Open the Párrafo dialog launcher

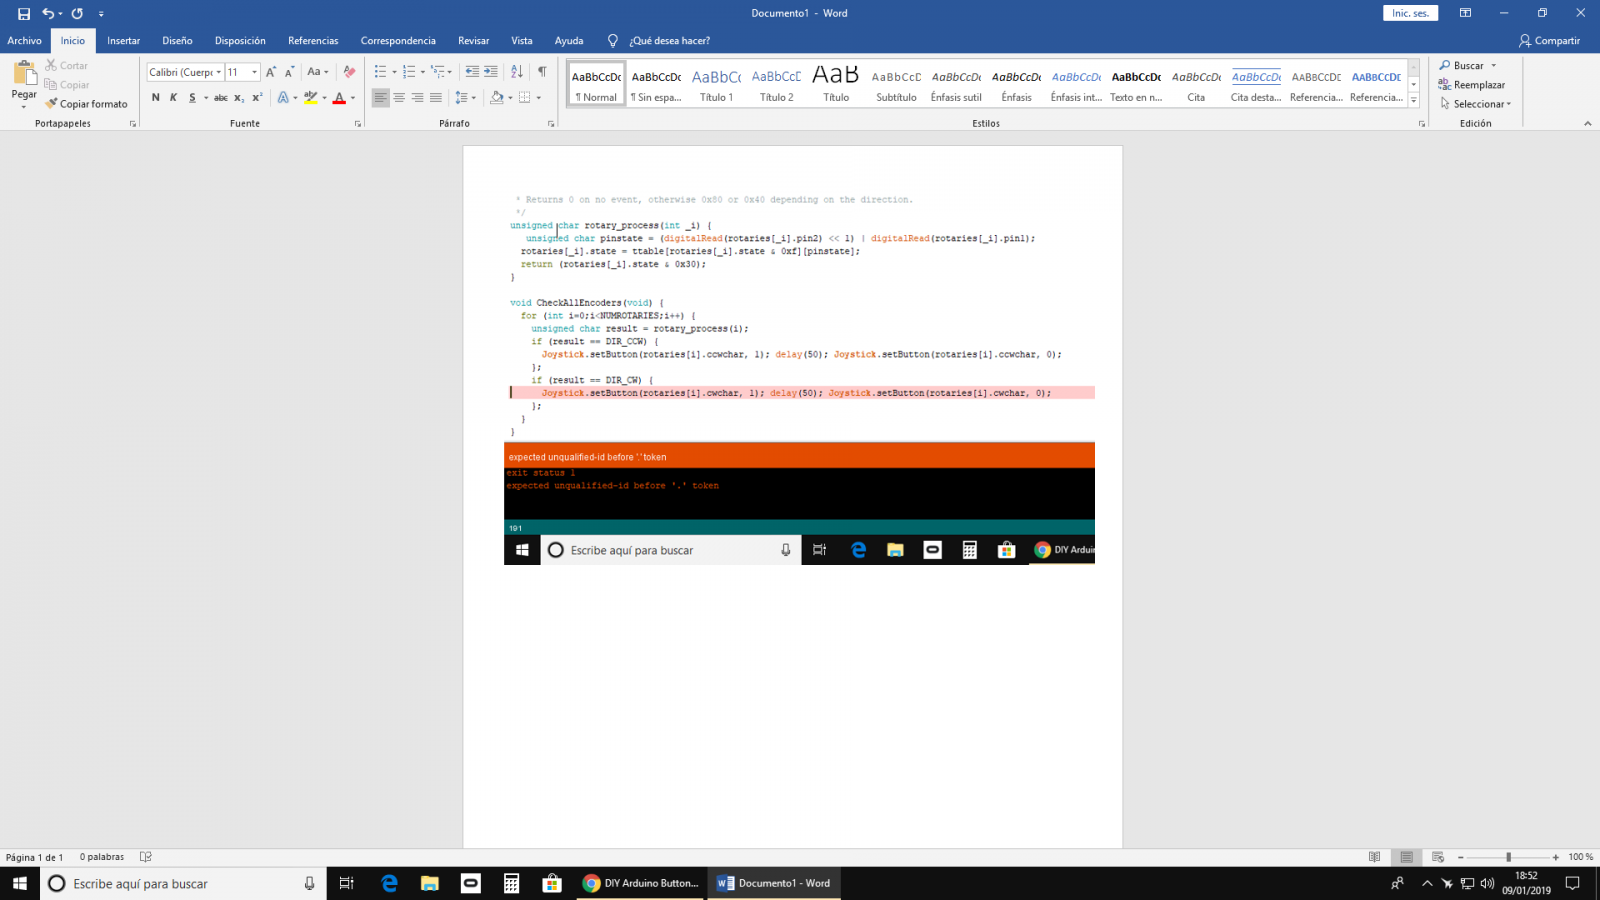click(551, 124)
